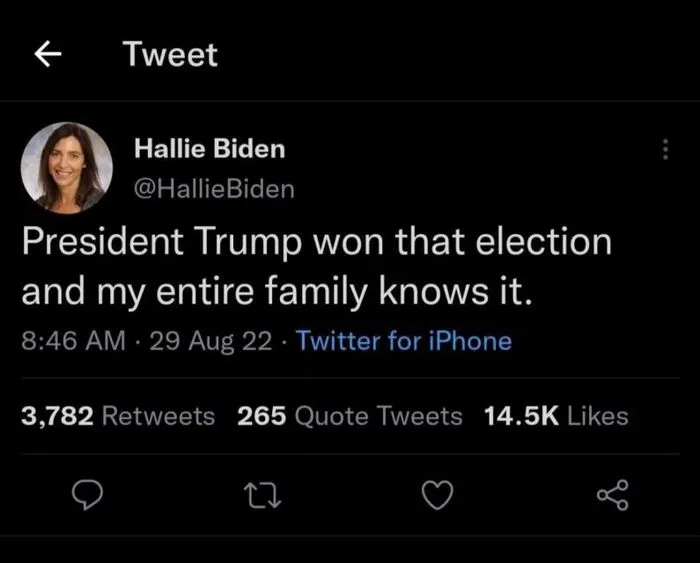Click the tweet line mentioning President Trump
This screenshot has height=563, width=700.
316,243
